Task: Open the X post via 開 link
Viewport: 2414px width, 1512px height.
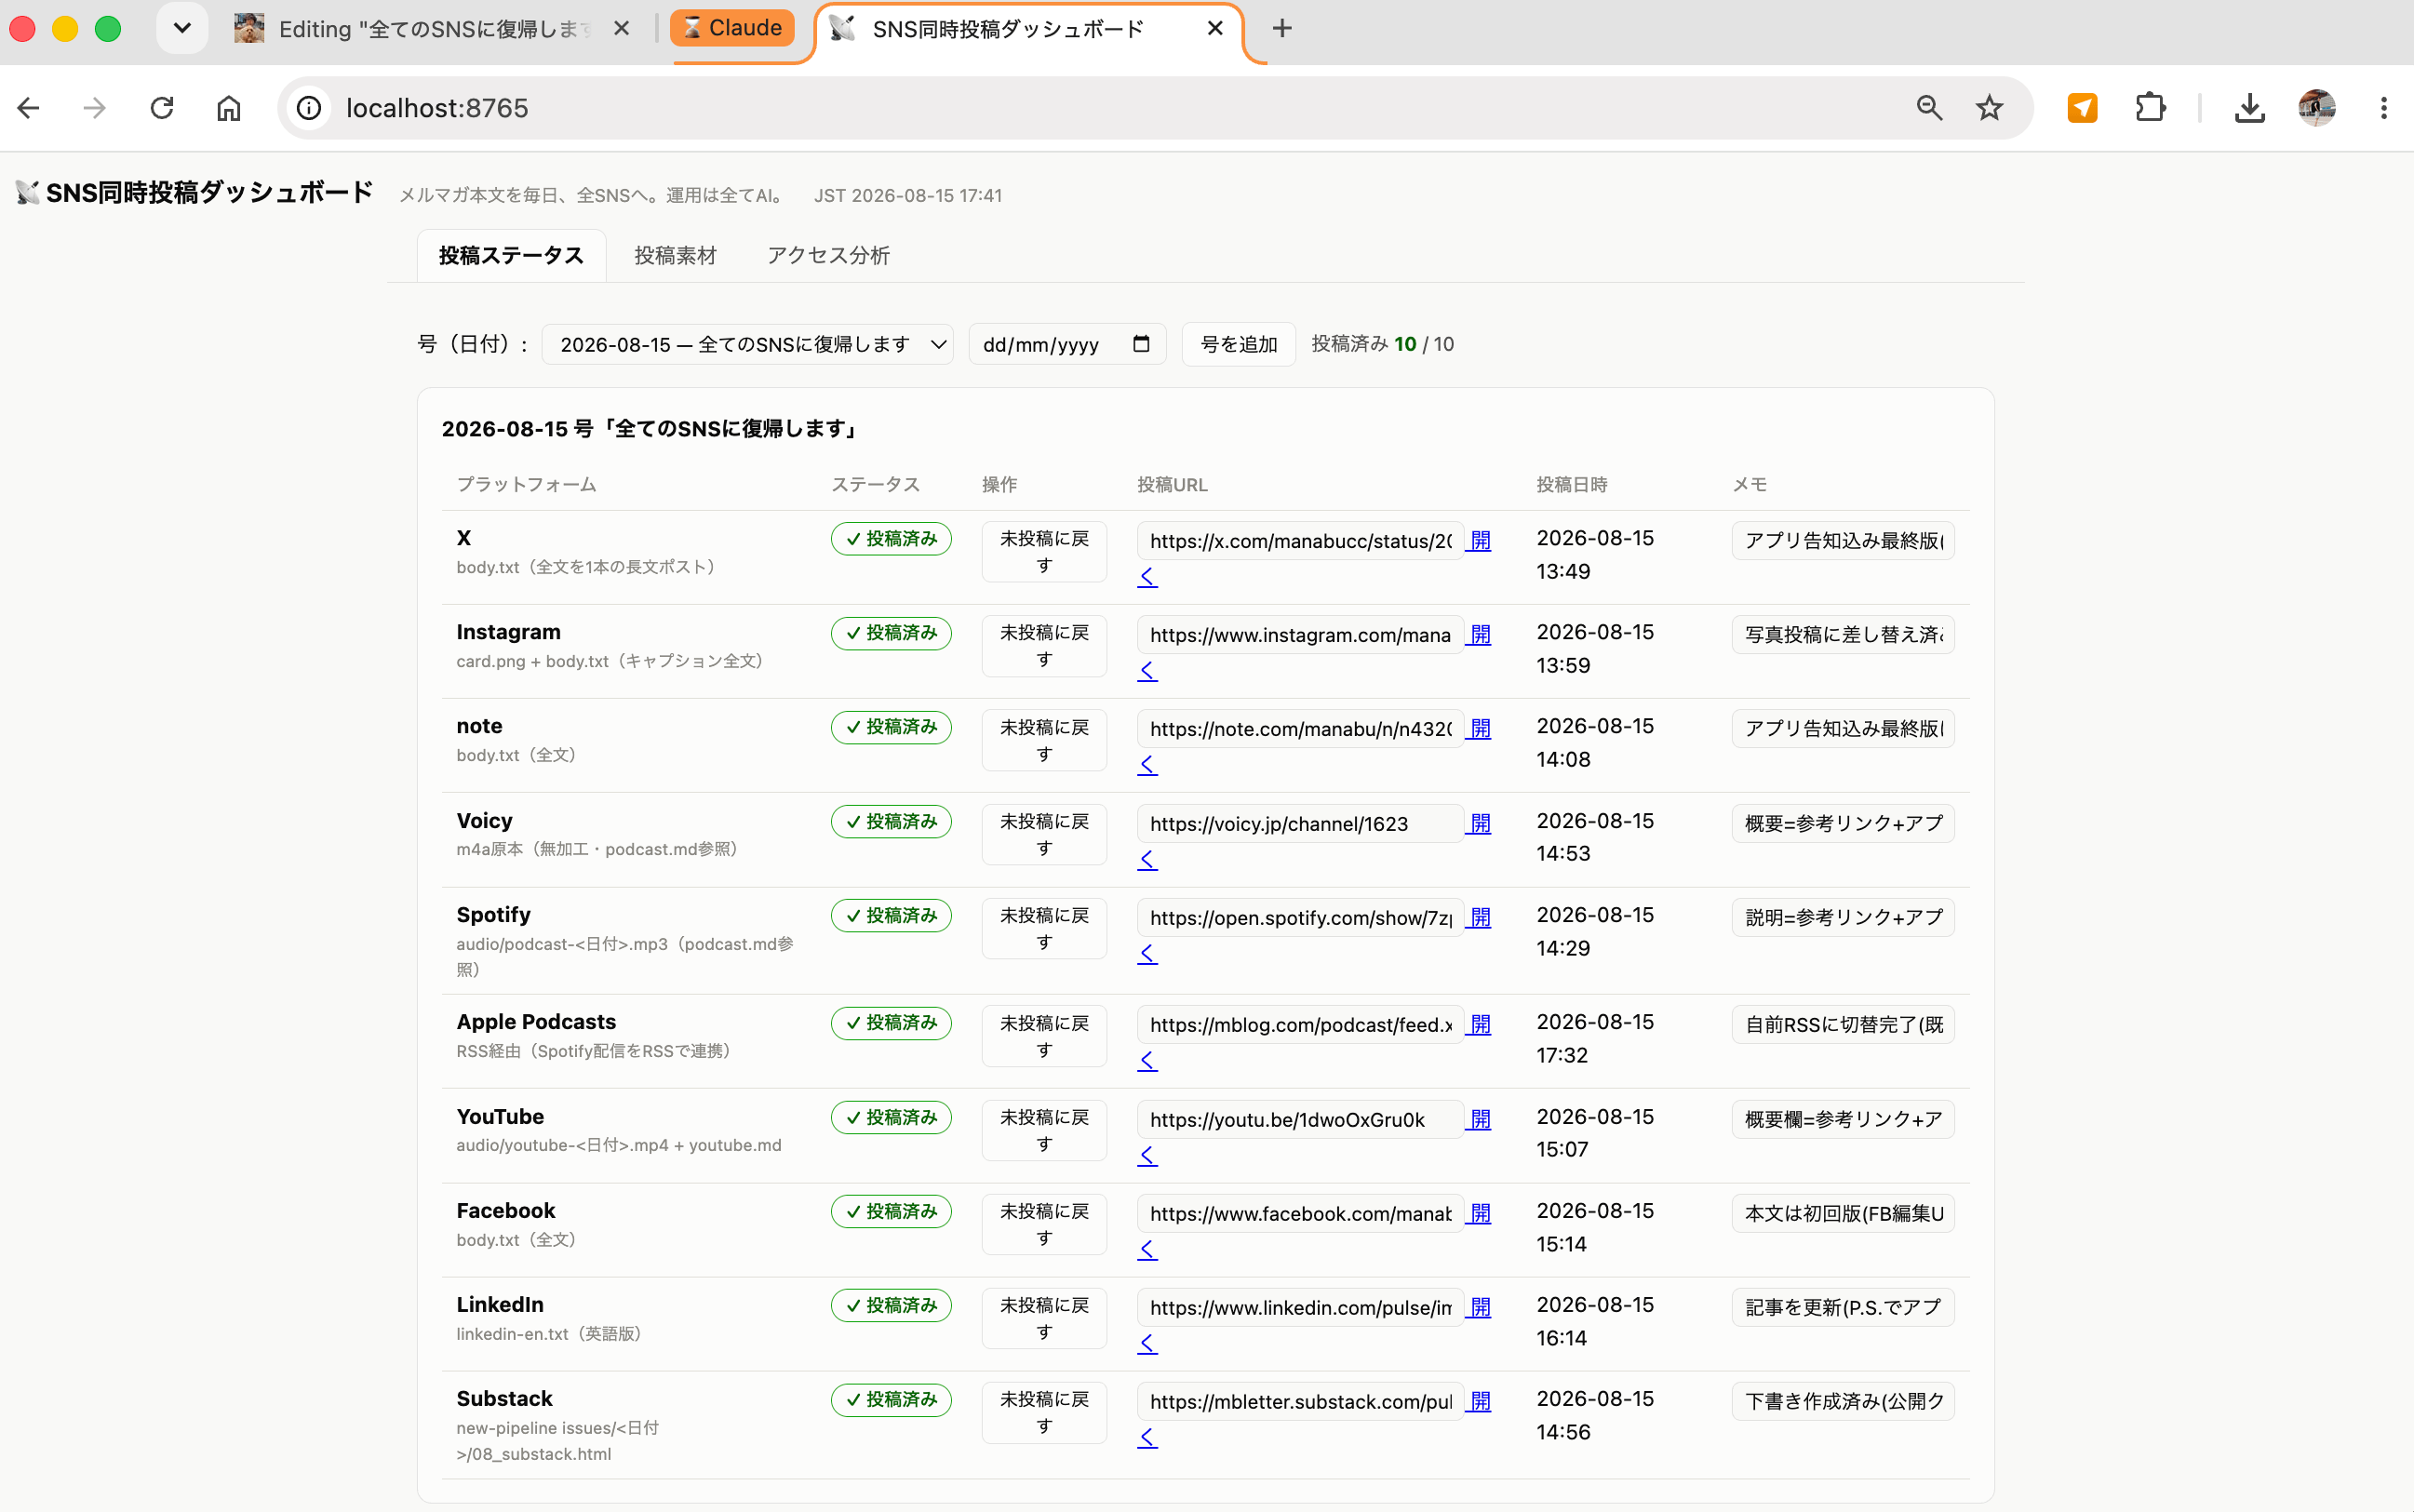Action: 1480,540
